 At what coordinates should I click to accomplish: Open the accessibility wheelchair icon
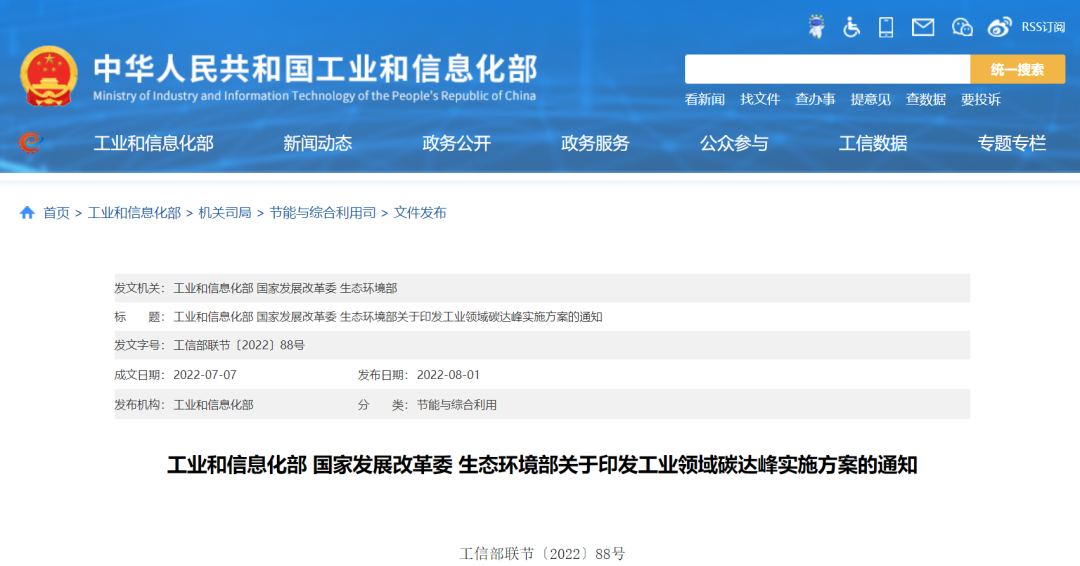pyautogui.click(x=851, y=28)
